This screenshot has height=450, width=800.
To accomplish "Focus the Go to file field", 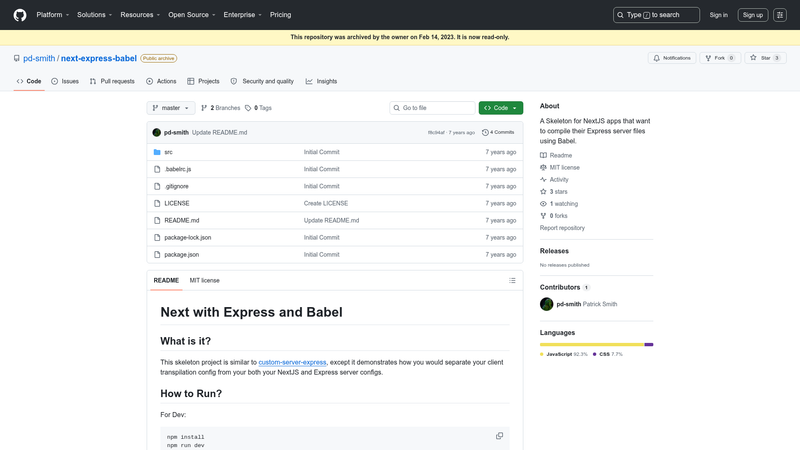I will click(432, 108).
